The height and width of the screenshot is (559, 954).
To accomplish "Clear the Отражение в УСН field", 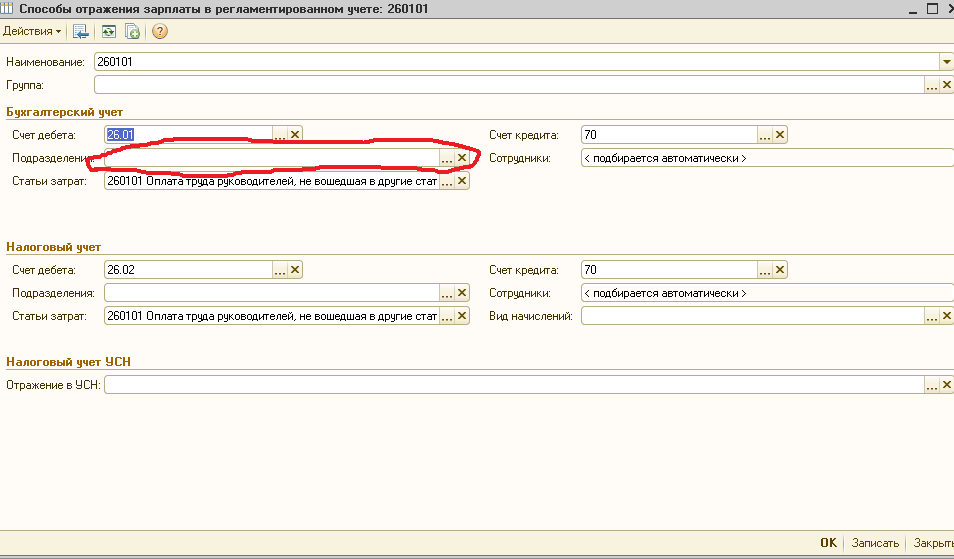I will click(946, 385).
